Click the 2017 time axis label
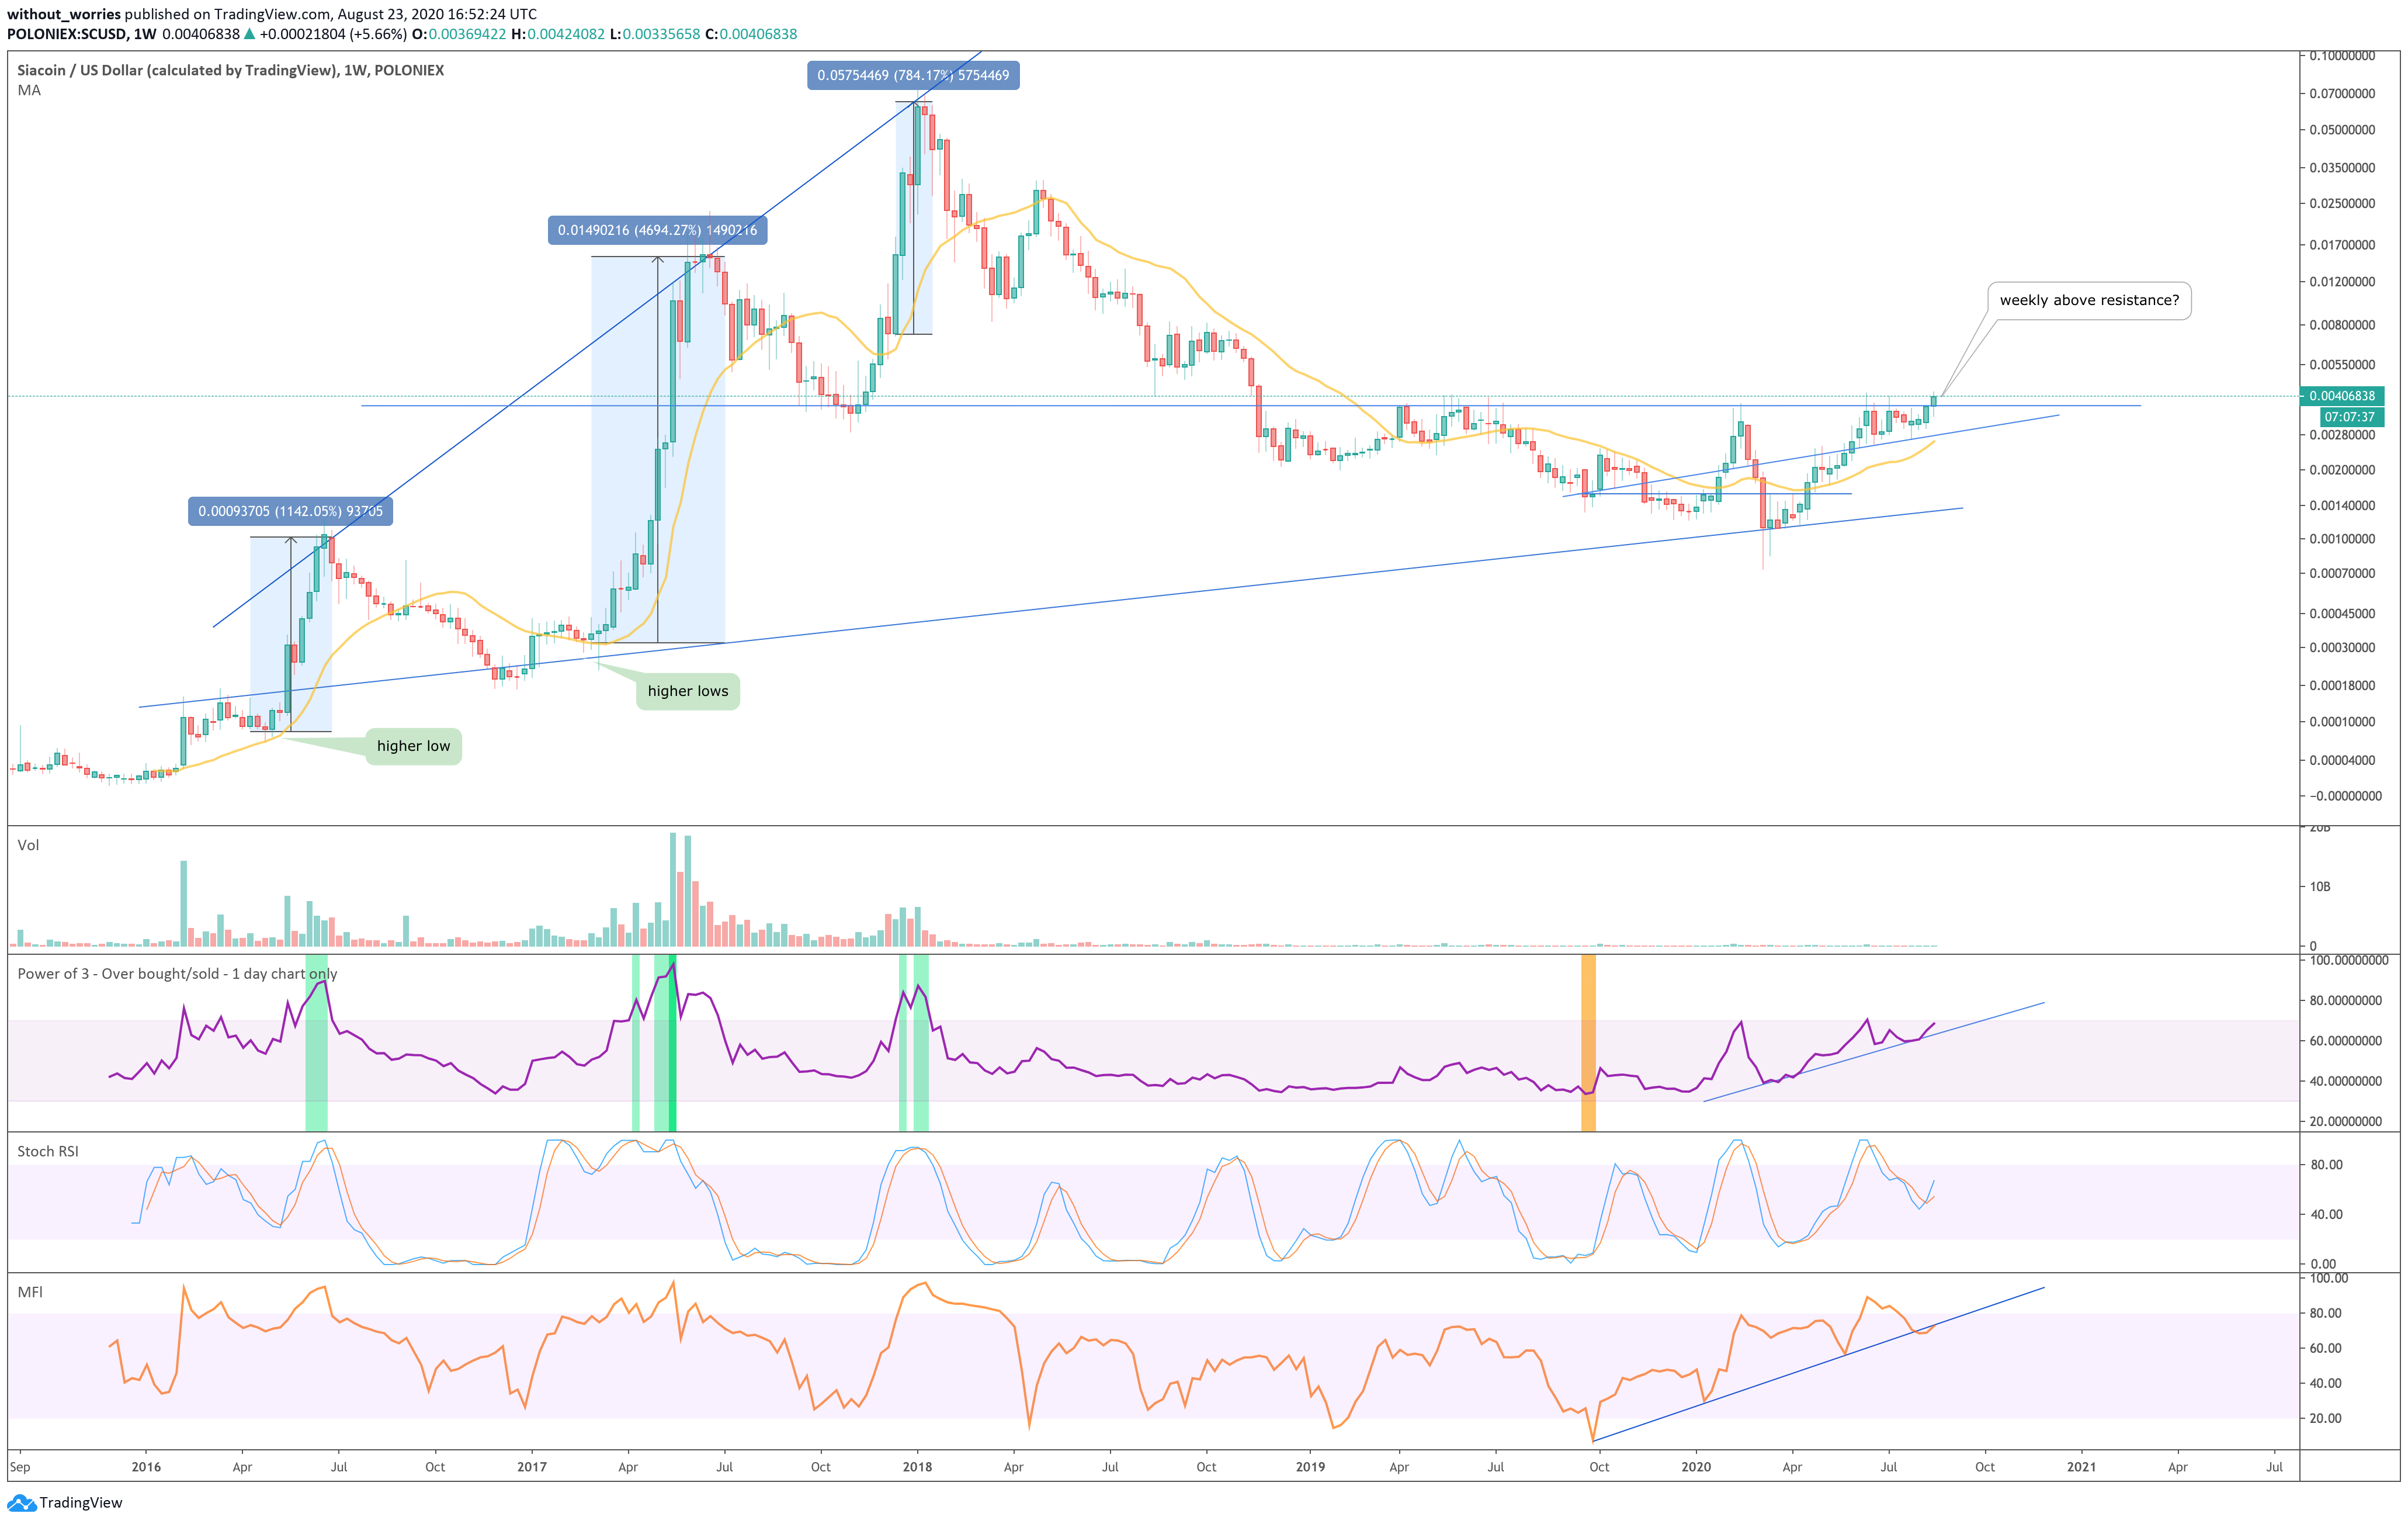 (x=532, y=1467)
